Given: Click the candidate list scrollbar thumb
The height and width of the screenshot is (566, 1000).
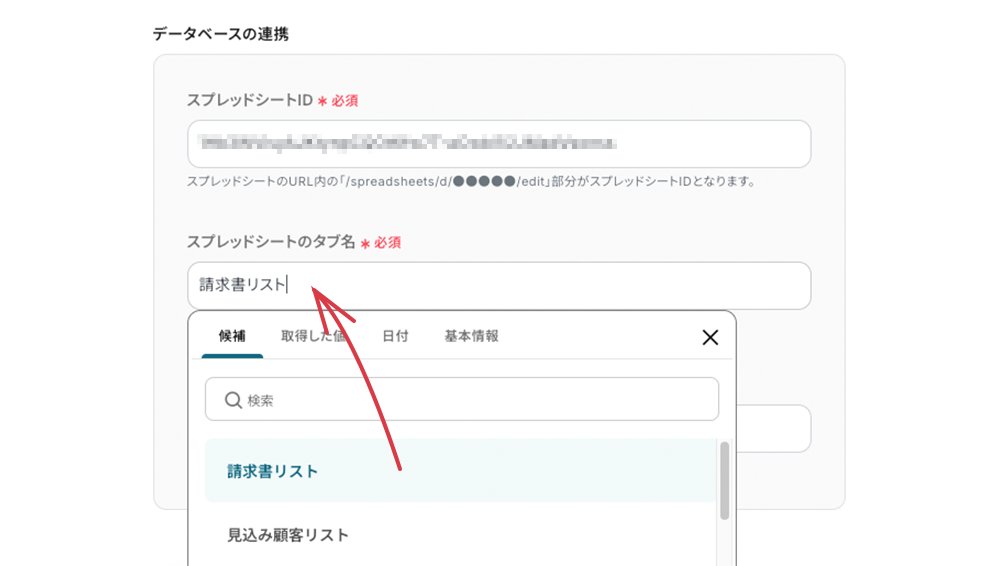Looking at the screenshot, I should coord(724,480).
